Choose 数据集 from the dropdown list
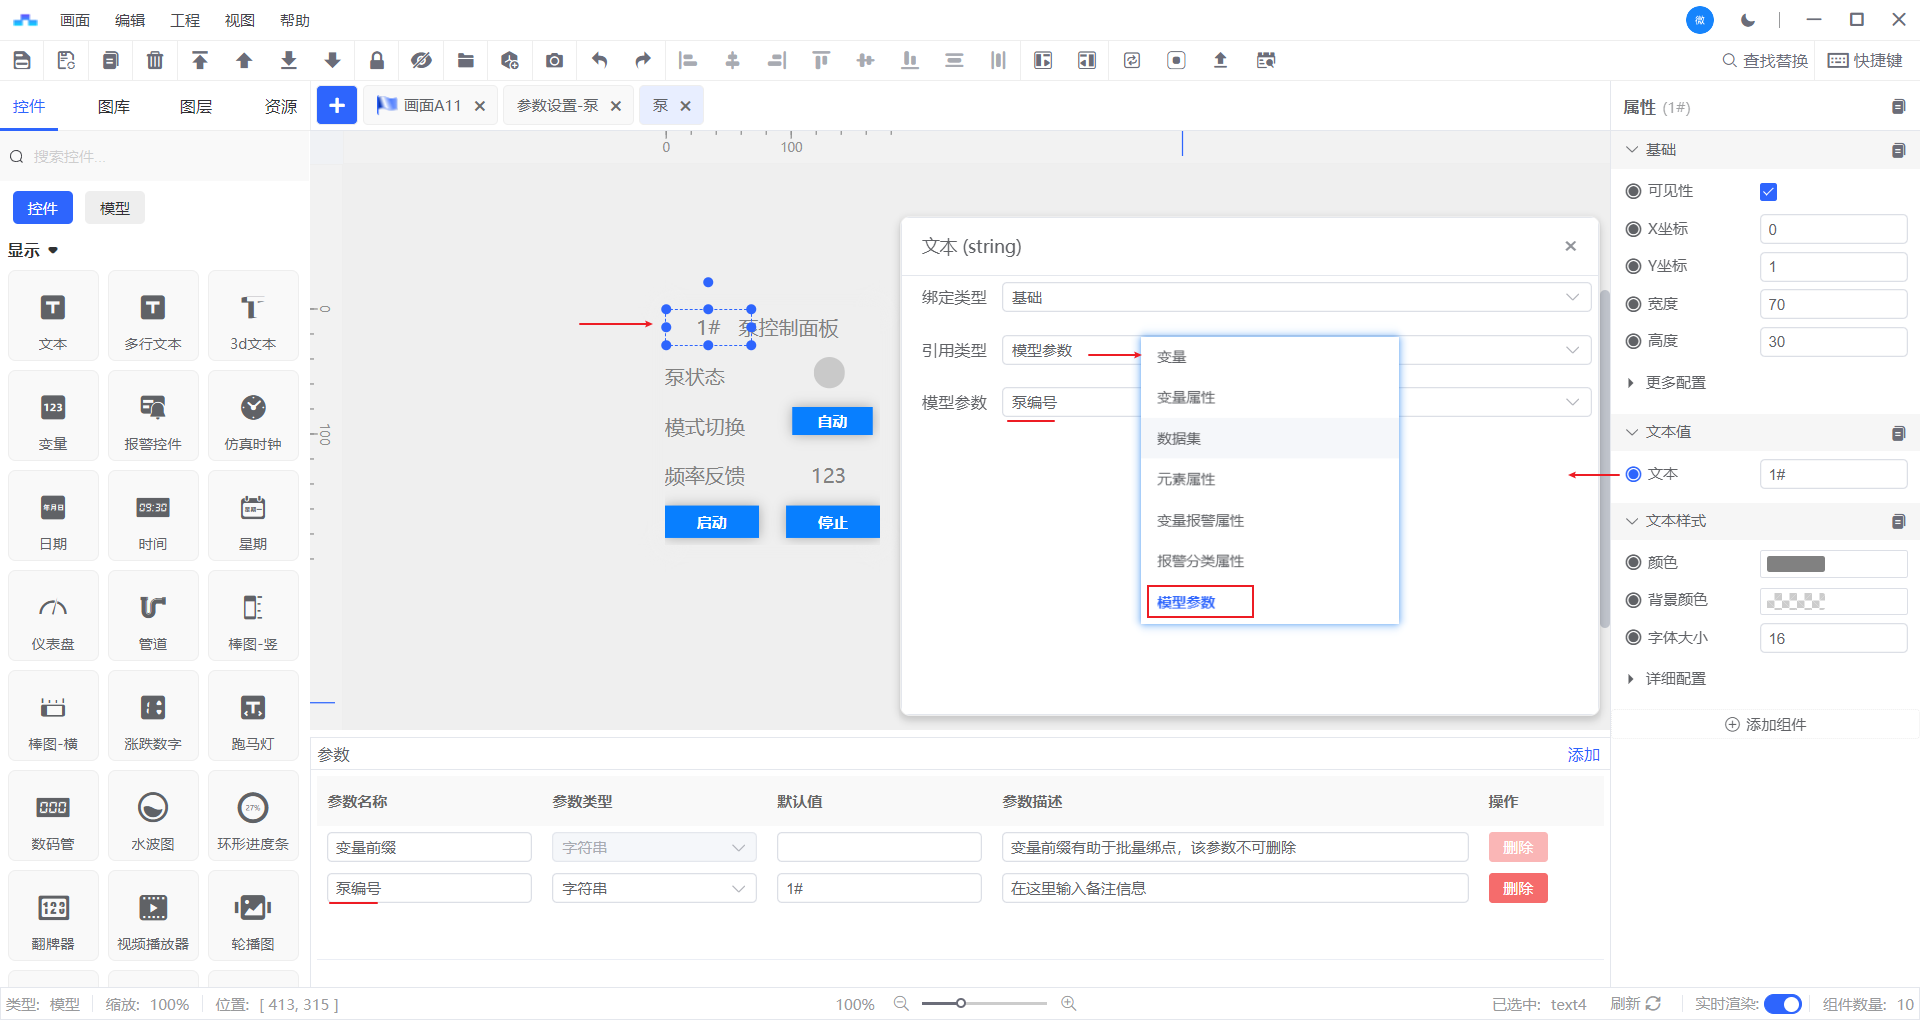This screenshot has height=1020, width=1920. [x=1179, y=439]
